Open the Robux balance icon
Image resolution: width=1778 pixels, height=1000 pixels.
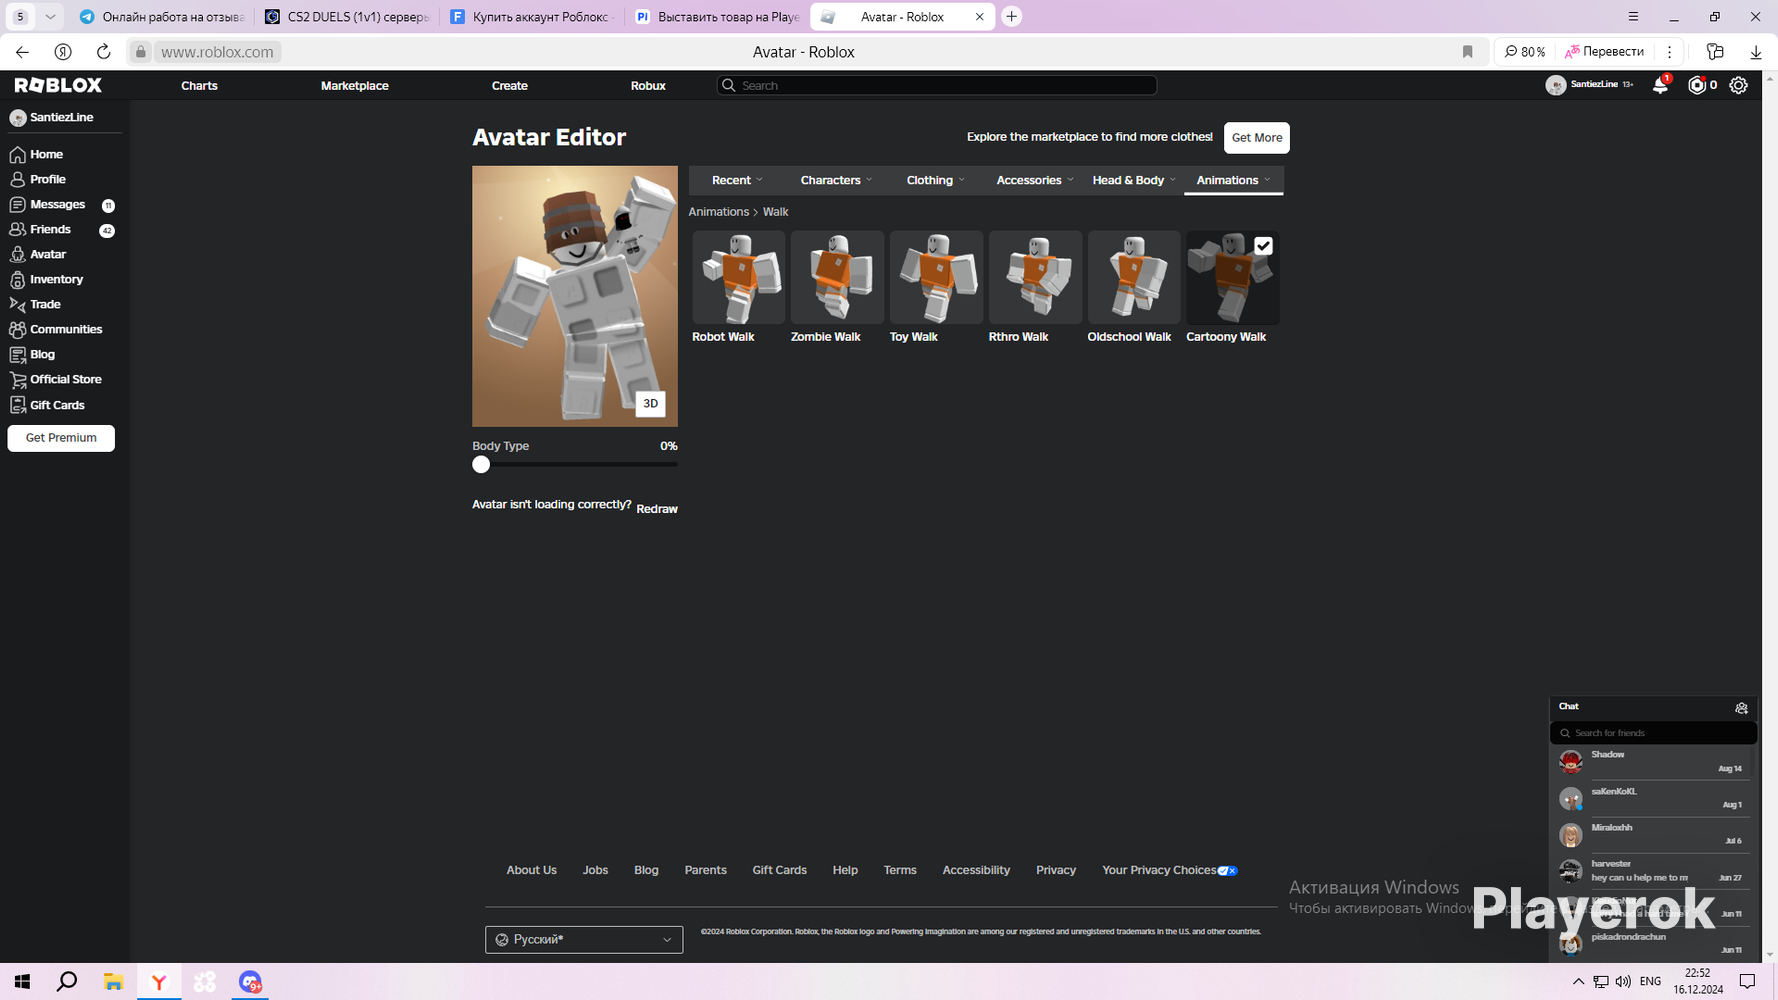1697,85
